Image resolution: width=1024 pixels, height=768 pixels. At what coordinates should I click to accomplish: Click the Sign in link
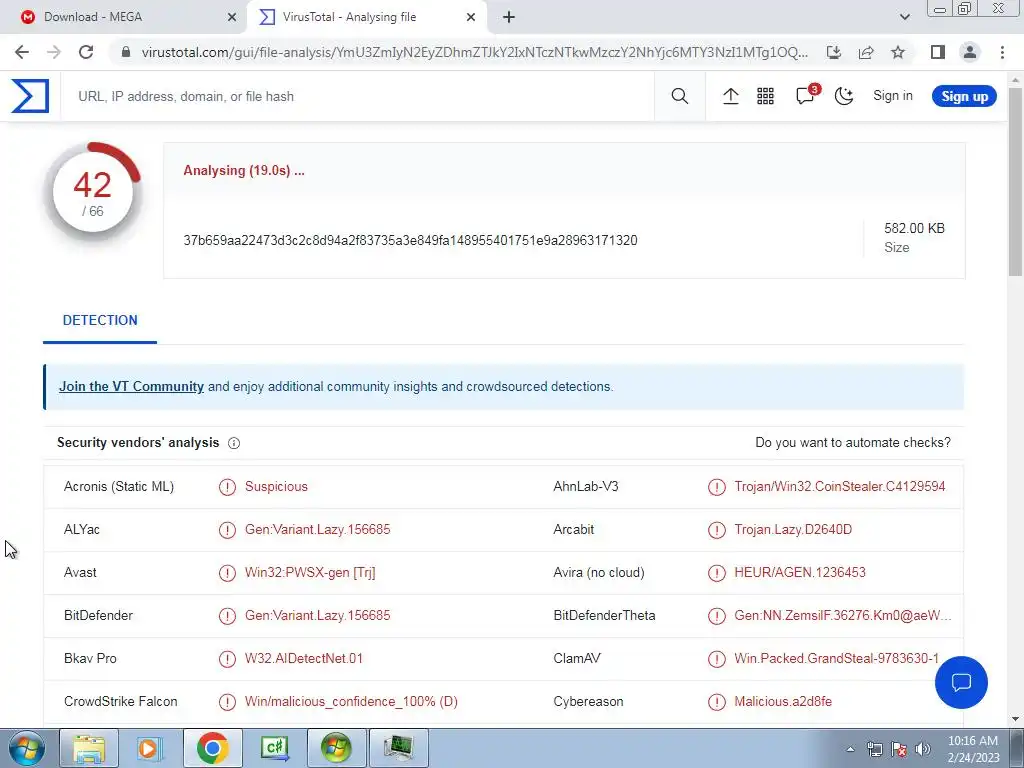pos(892,95)
